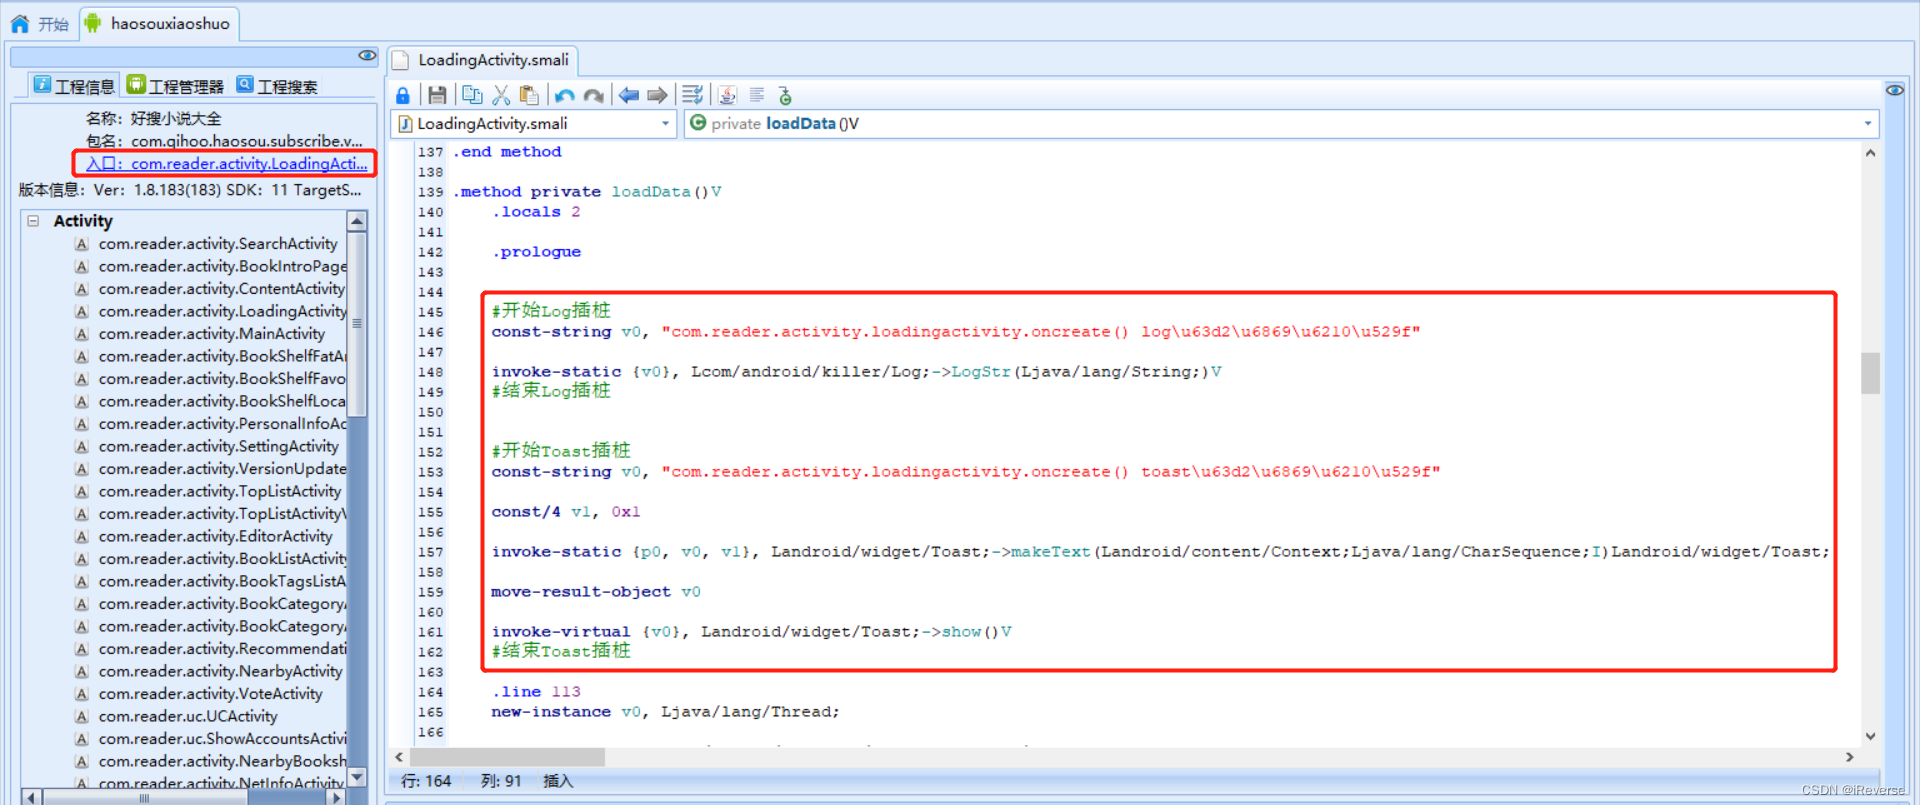Viewport: 1920px width, 805px height.
Task: Click the code editor scroll-down arrow
Action: coord(1870,736)
